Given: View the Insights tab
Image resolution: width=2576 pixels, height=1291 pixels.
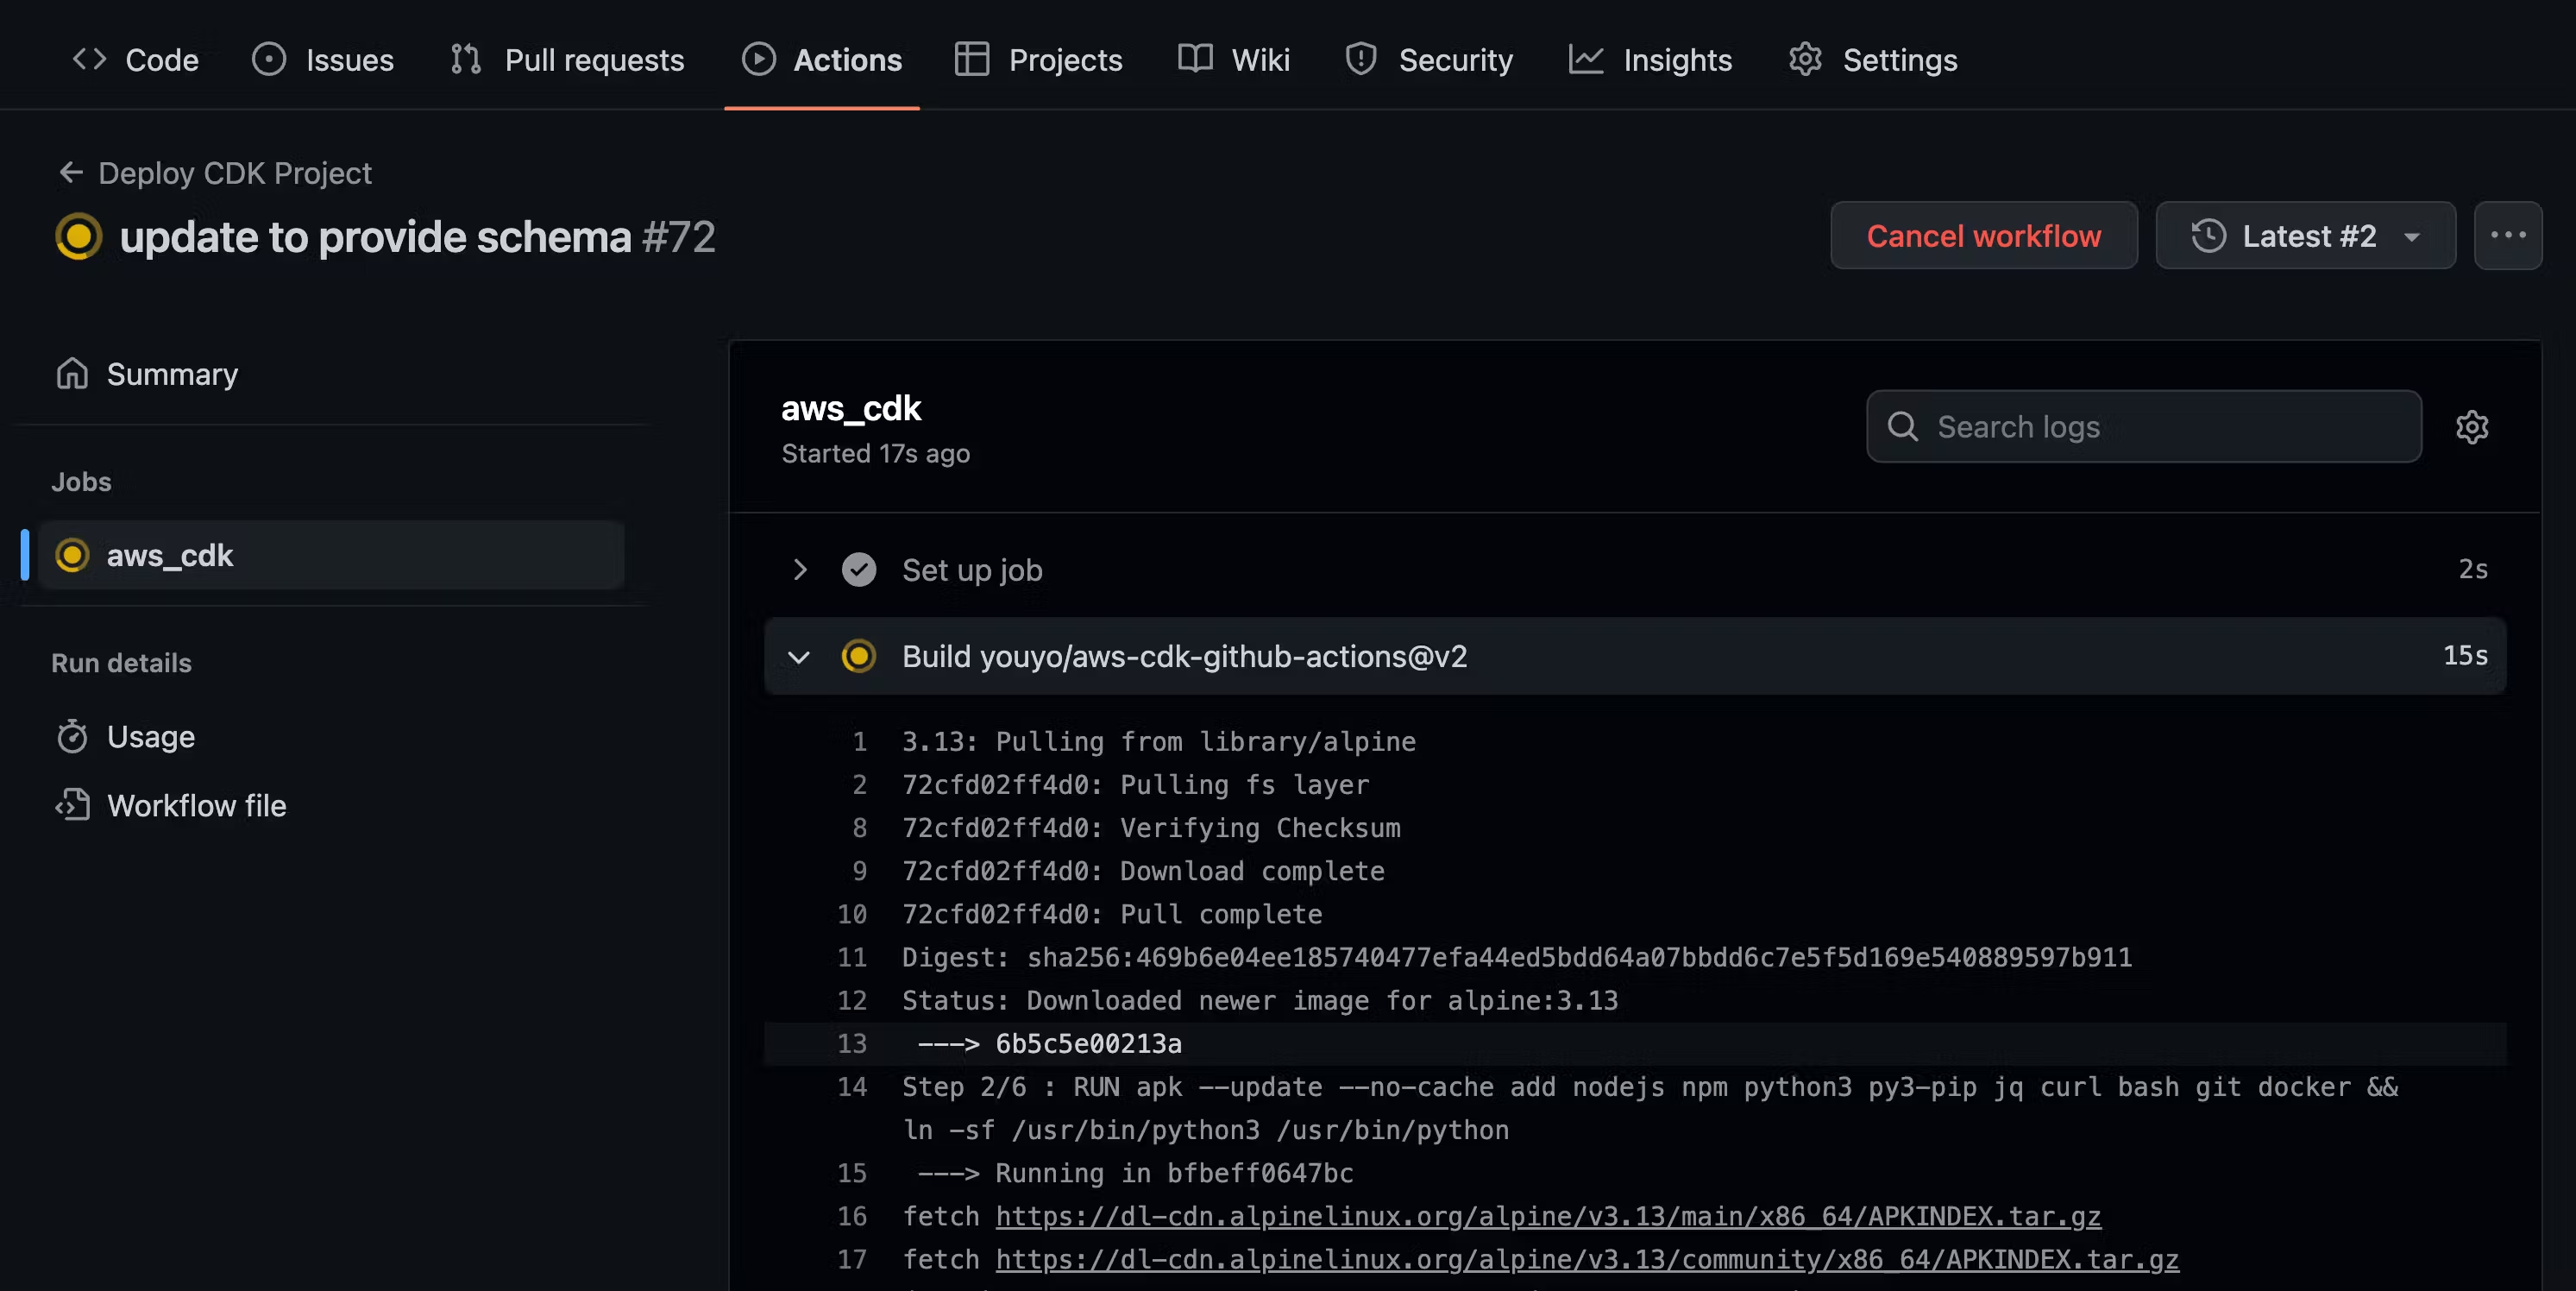Looking at the screenshot, I should pos(1650,60).
